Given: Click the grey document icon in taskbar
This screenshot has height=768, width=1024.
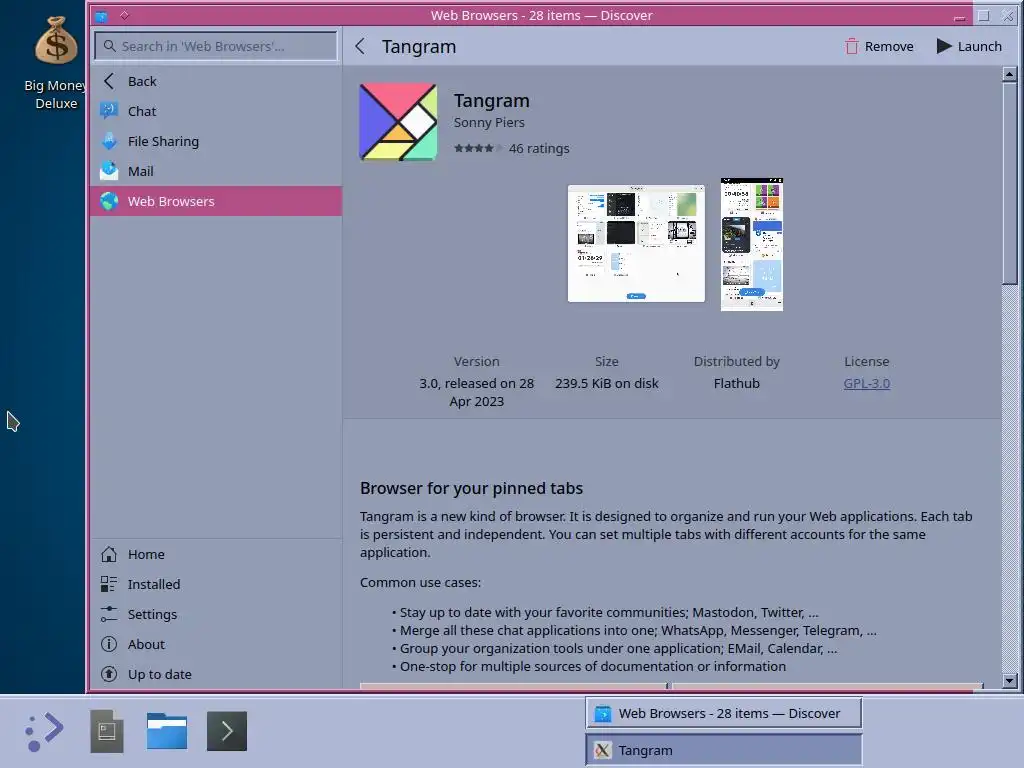Looking at the screenshot, I should tap(107, 731).
